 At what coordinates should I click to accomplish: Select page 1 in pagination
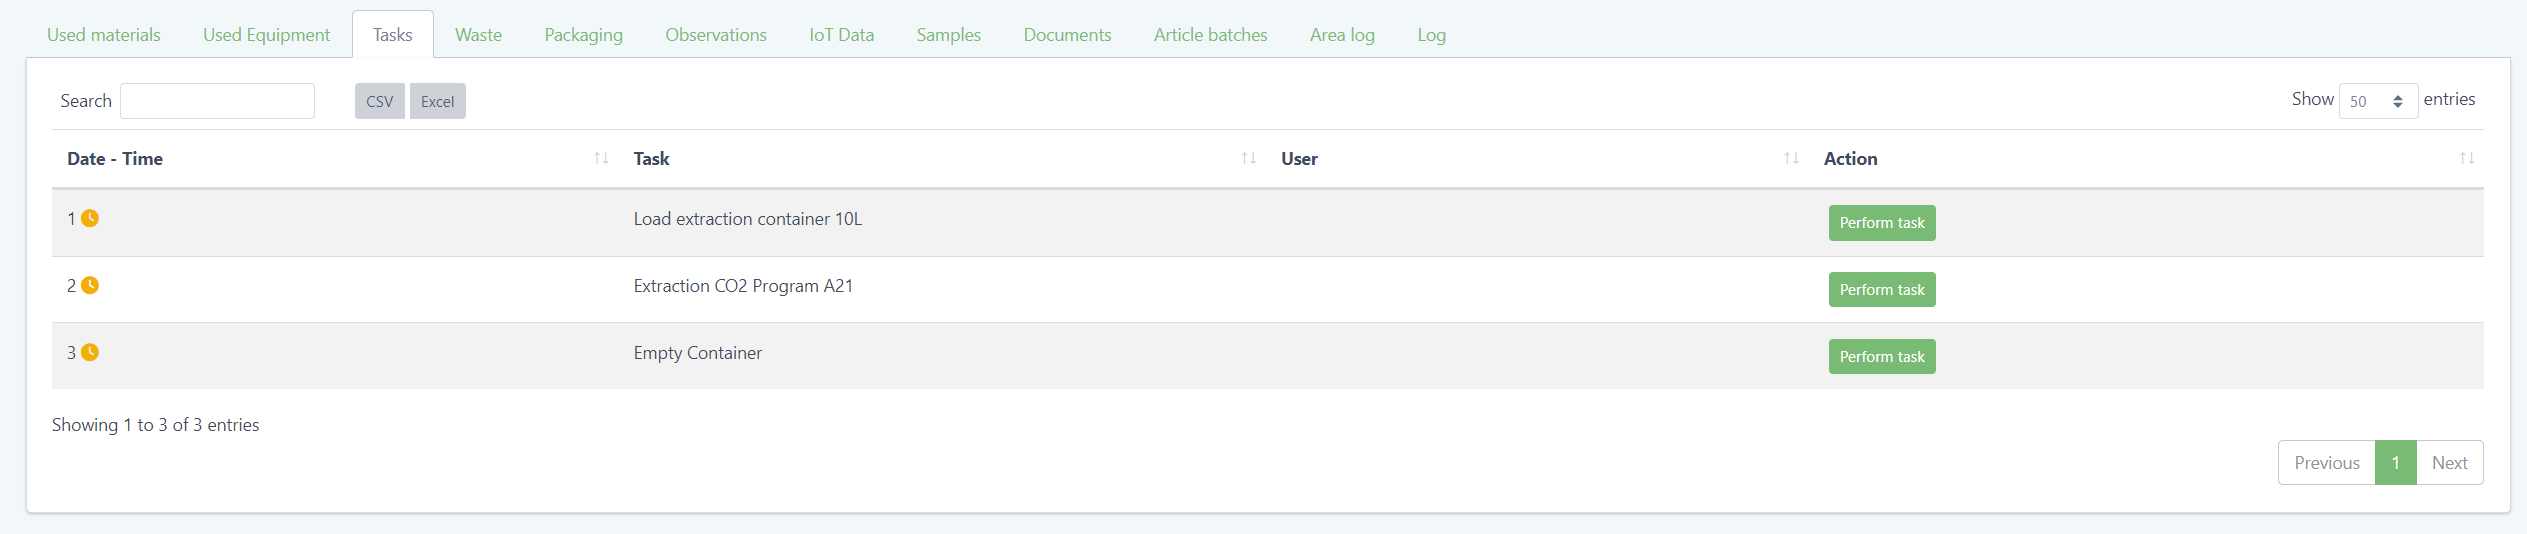[x=2395, y=463]
